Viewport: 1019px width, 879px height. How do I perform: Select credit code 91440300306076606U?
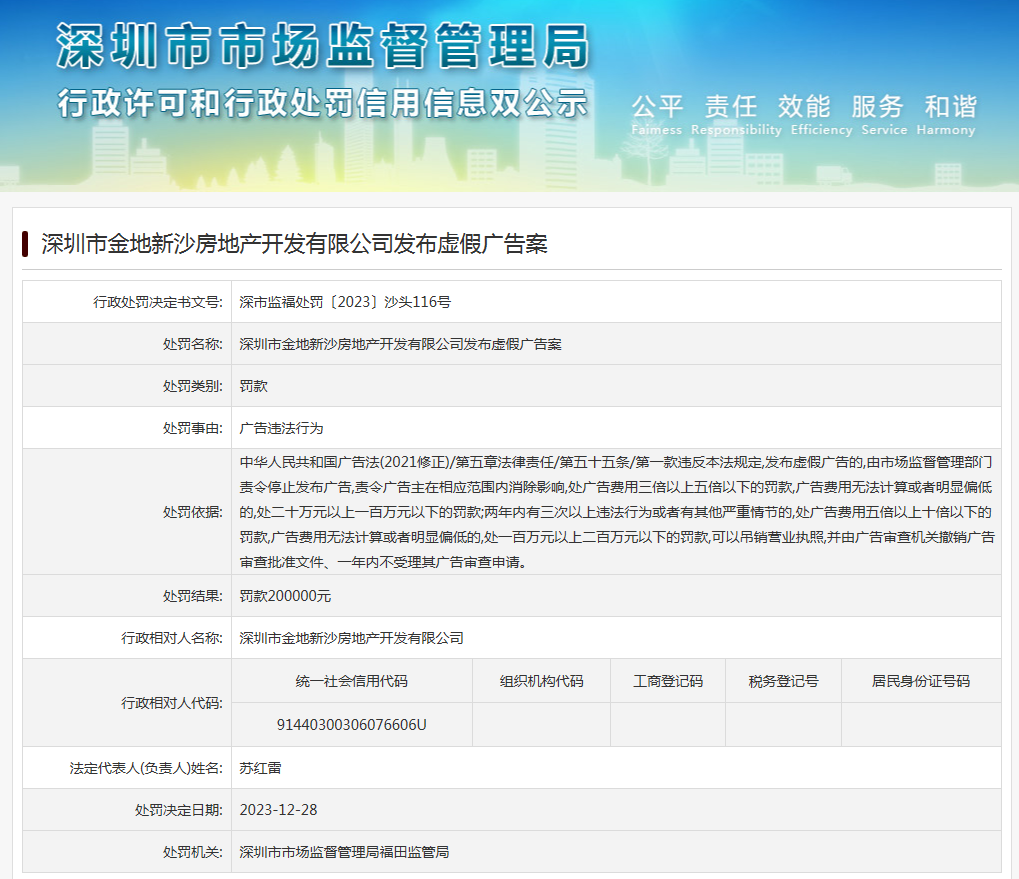tap(351, 724)
